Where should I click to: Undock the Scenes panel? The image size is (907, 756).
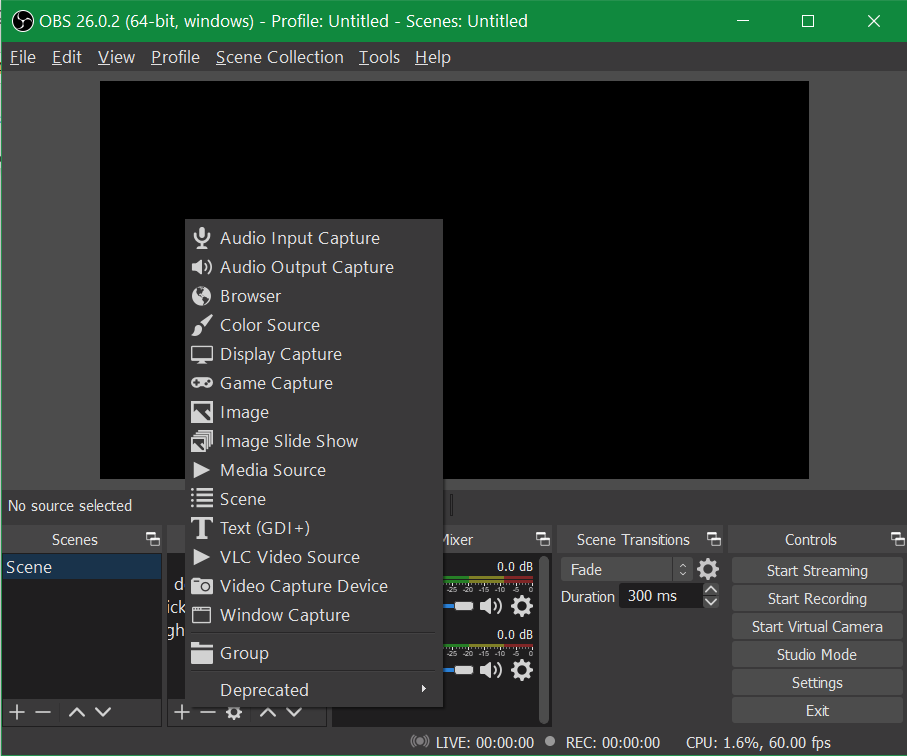pyautogui.click(x=153, y=539)
